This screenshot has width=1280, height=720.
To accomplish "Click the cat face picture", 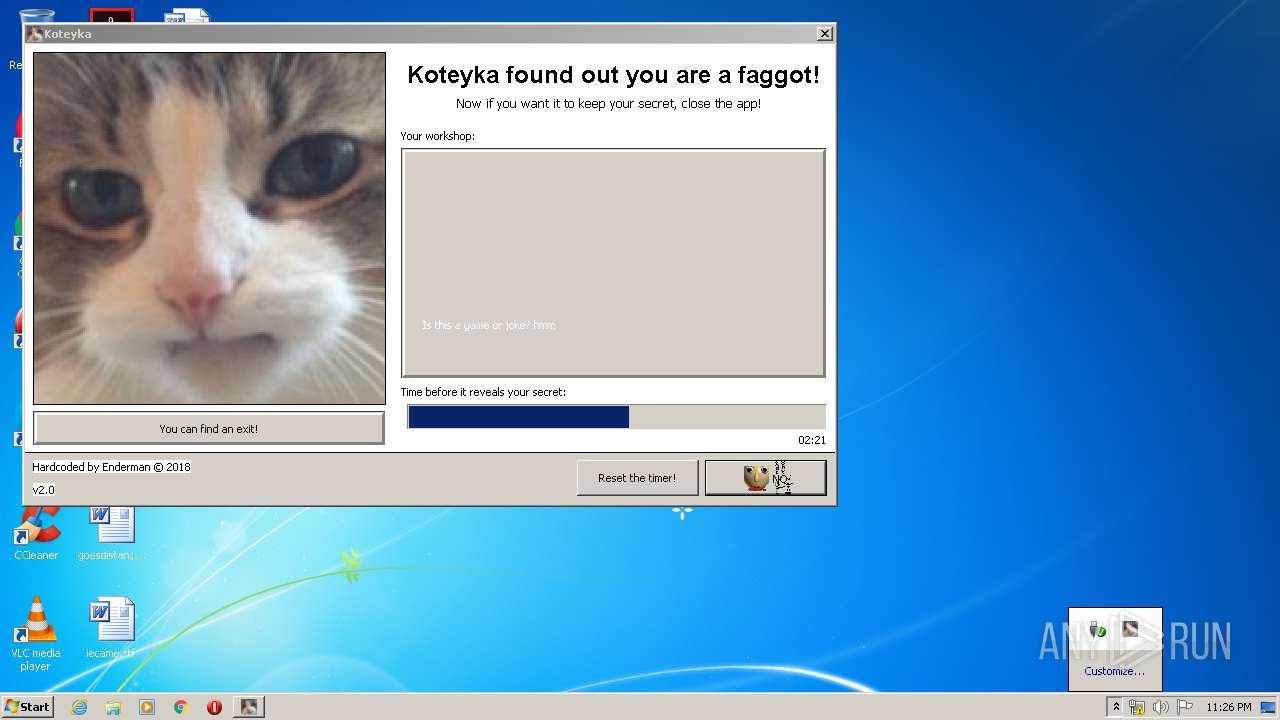I will [x=209, y=229].
